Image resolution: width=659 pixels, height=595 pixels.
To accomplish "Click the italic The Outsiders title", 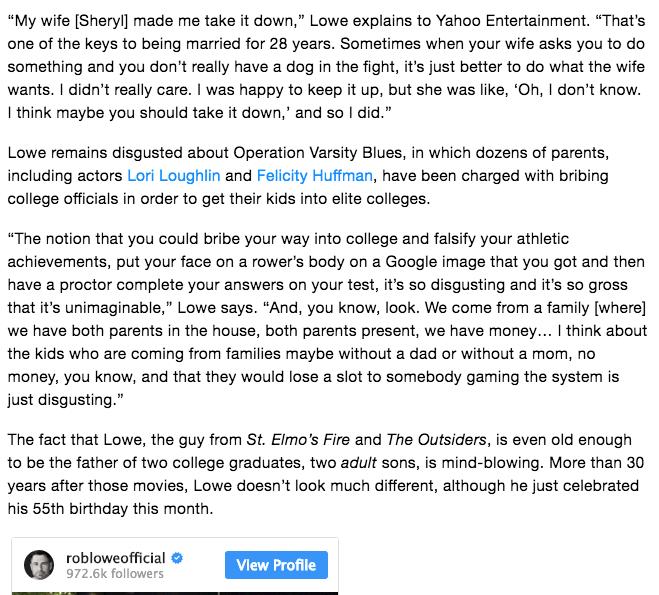I will tap(436, 440).
